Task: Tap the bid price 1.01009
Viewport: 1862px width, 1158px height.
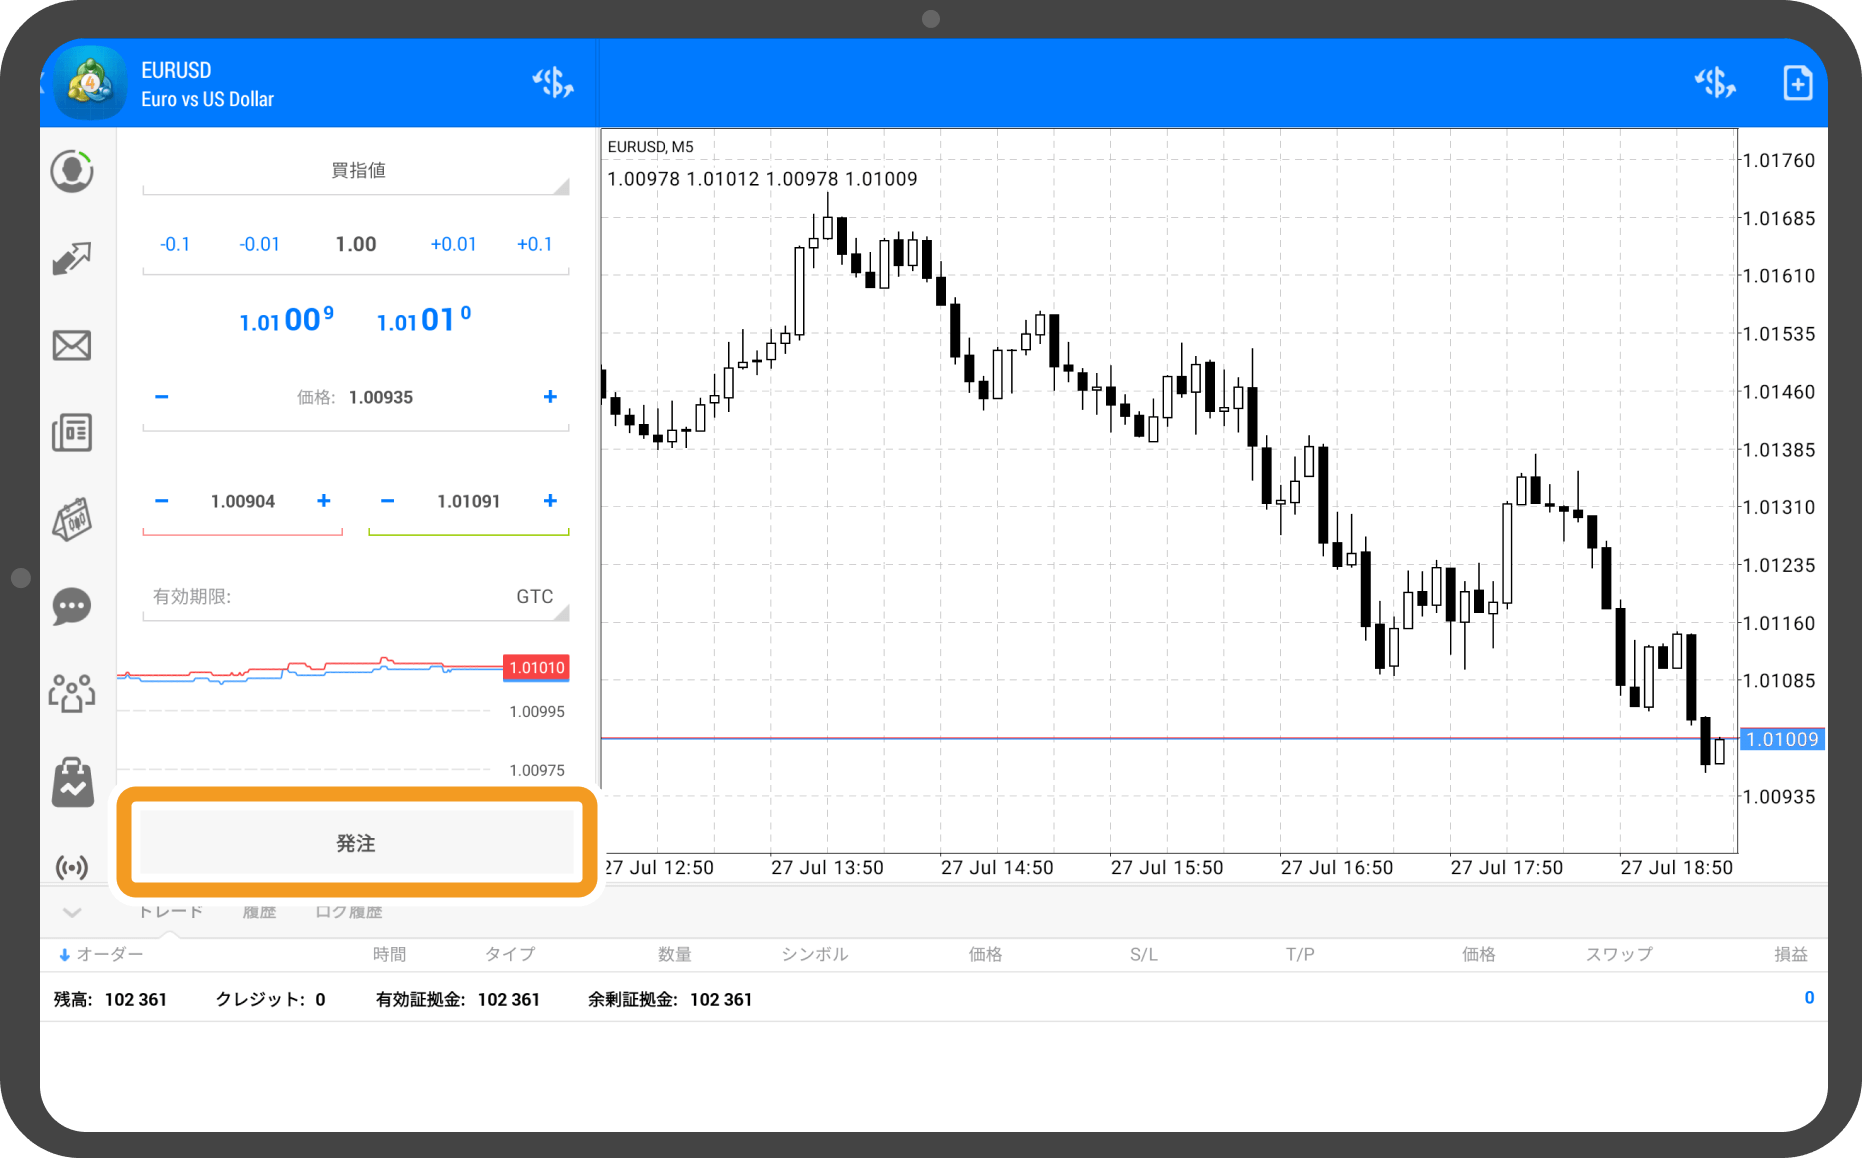Action: (286, 320)
